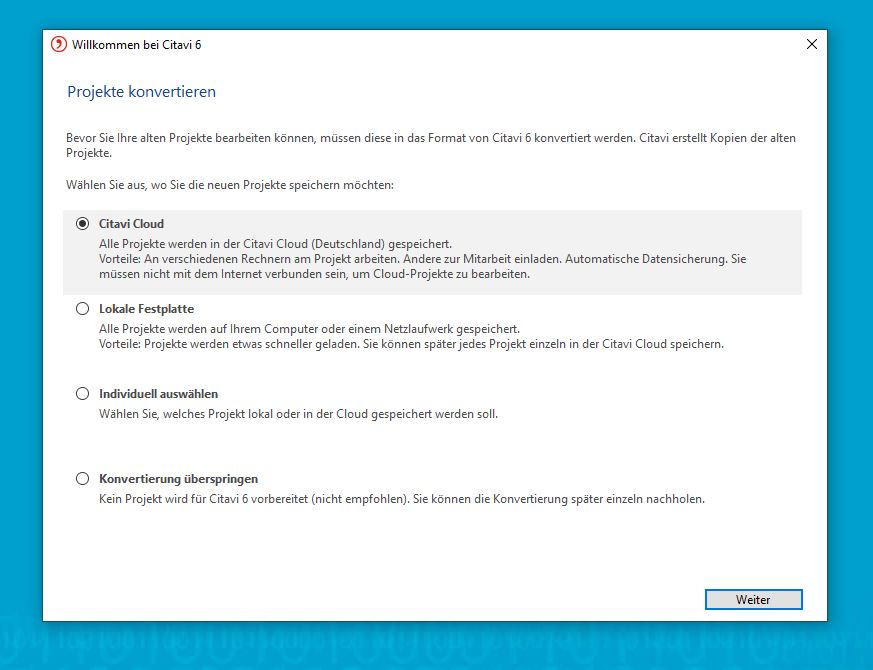Click text 'Kein Projekt wird für Citavi 6 vorbereitet'
The image size is (873, 670).
coord(402,499)
